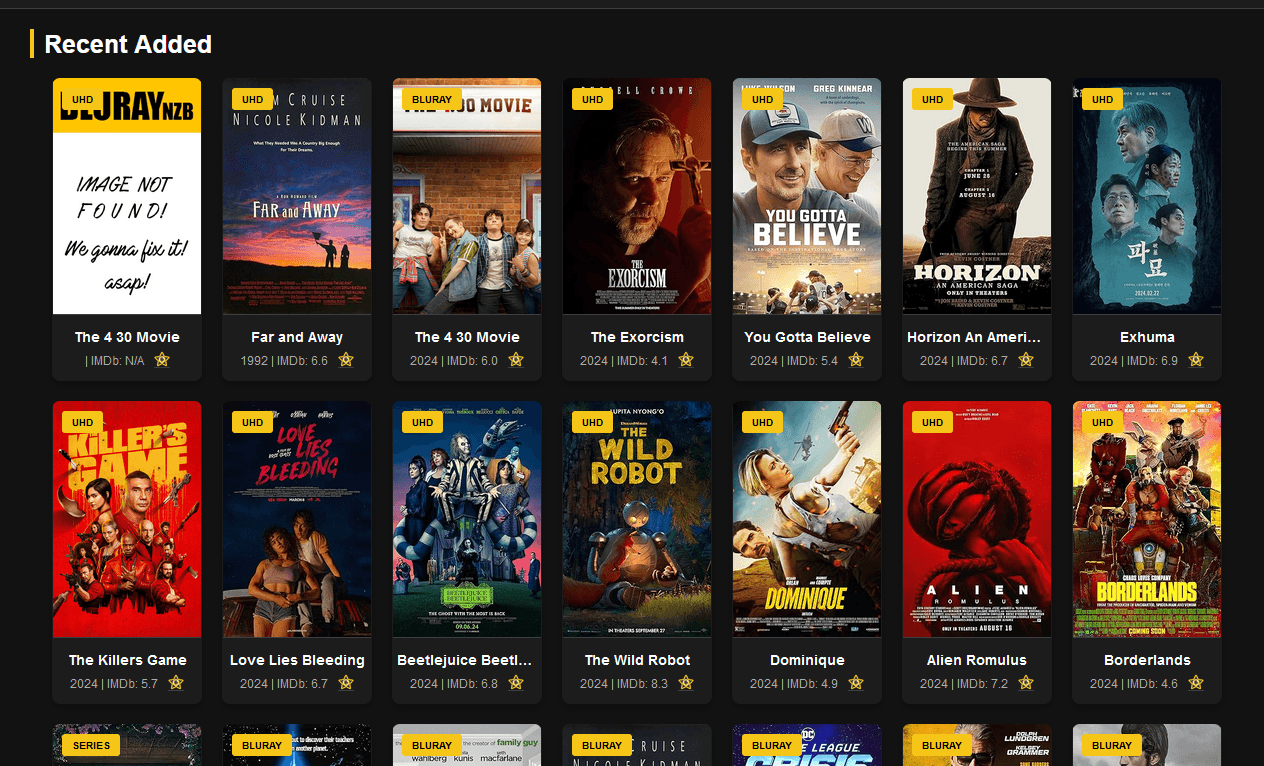Click the star icon under Borderlands
The height and width of the screenshot is (766, 1264).
(x=1196, y=683)
